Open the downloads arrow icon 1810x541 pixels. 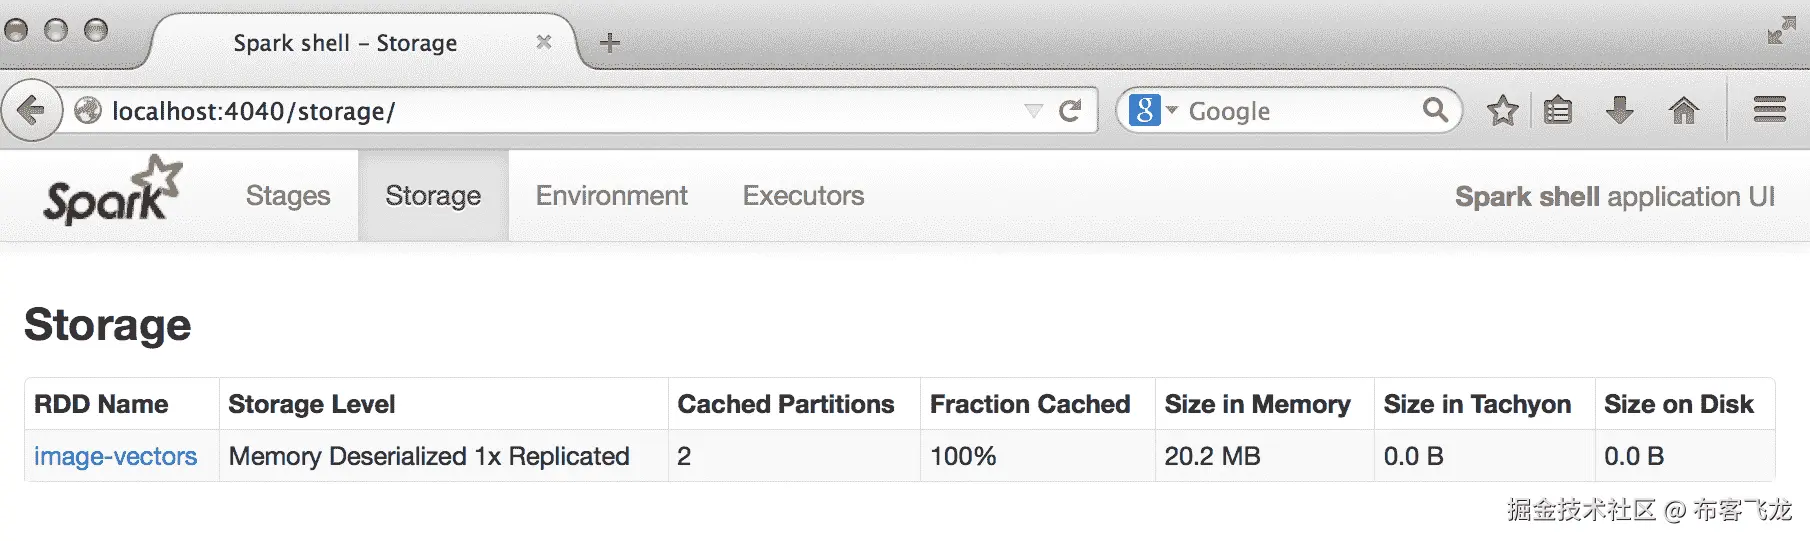pyautogui.click(x=1619, y=110)
